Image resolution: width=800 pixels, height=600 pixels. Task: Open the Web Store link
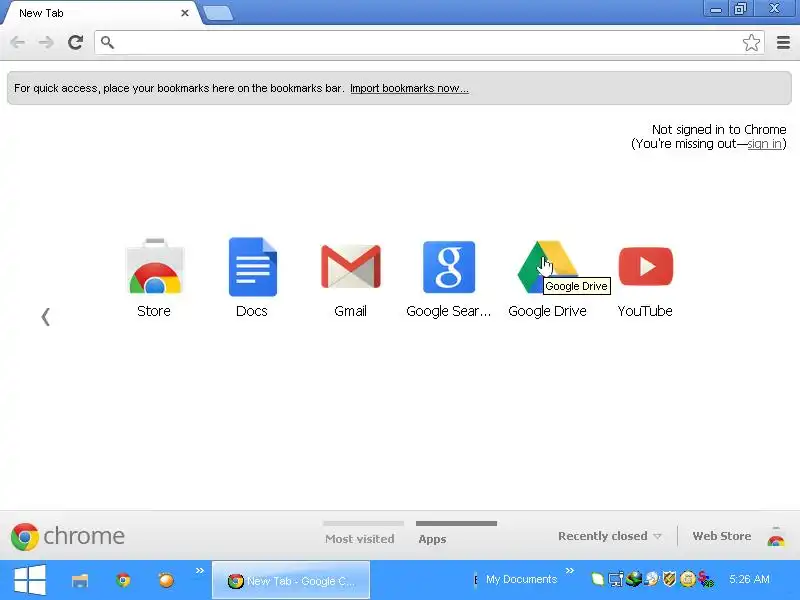tap(721, 536)
